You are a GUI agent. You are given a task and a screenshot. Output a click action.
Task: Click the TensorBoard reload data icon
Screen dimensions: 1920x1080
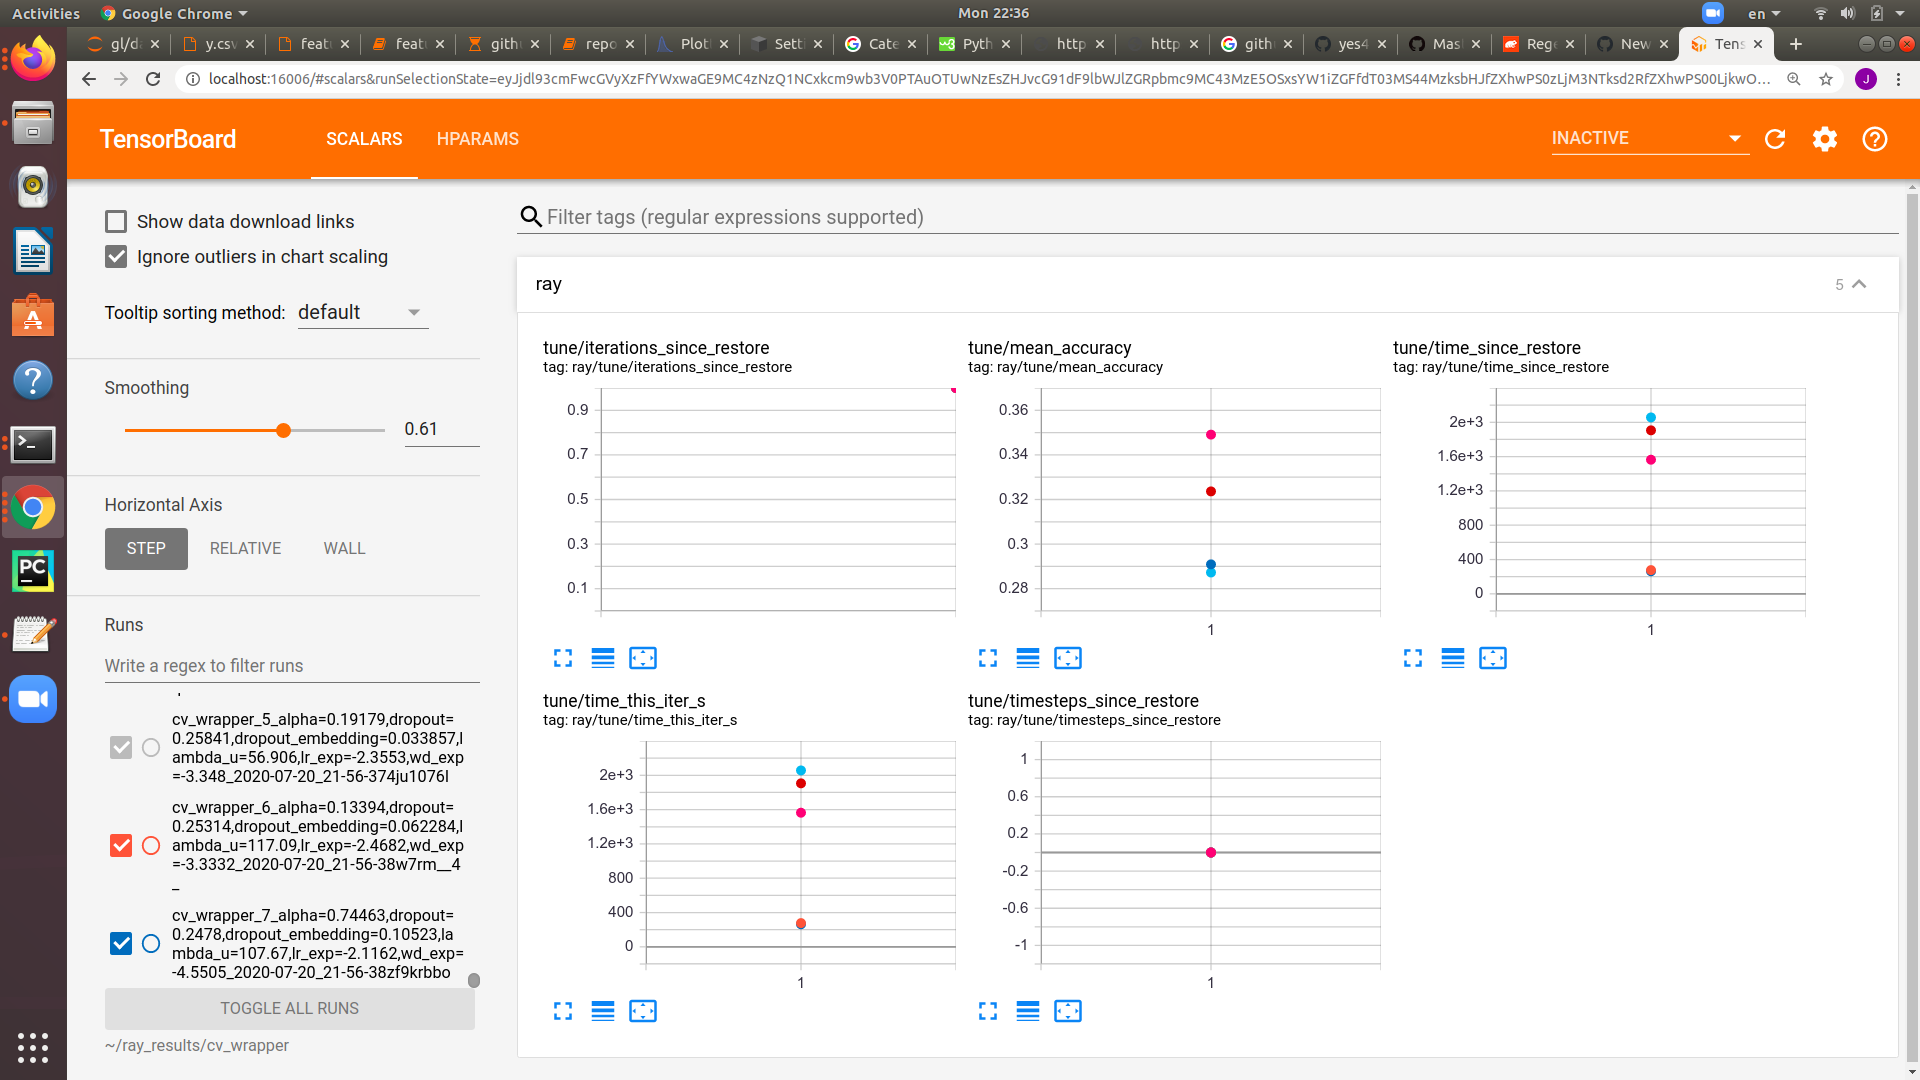pyautogui.click(x=1775, y=139)
